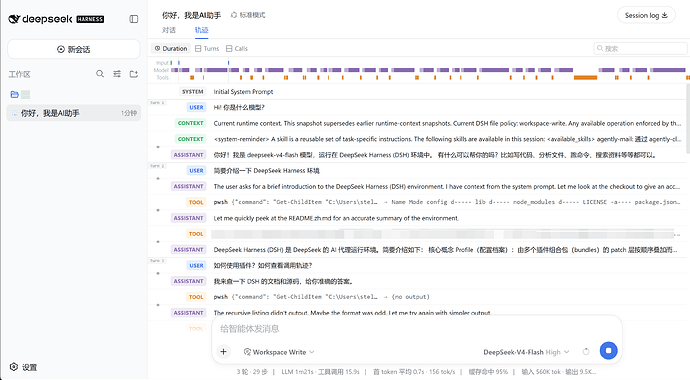Image resolution: width=690 pixels, height=380 pixels.
Task: Search the workspace with the magnifier icon
Action: point(100,74)
